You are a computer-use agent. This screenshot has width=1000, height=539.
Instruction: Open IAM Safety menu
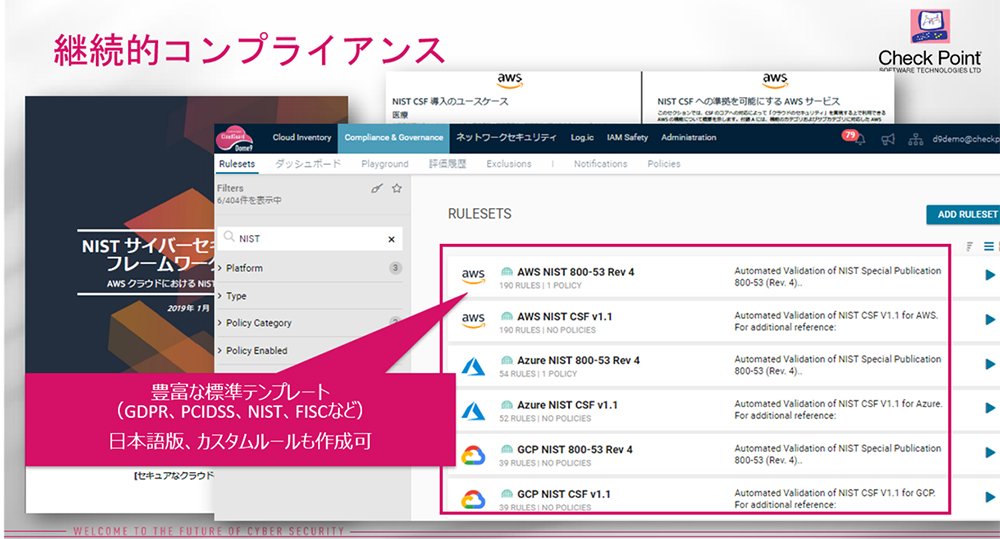(627, 137)
